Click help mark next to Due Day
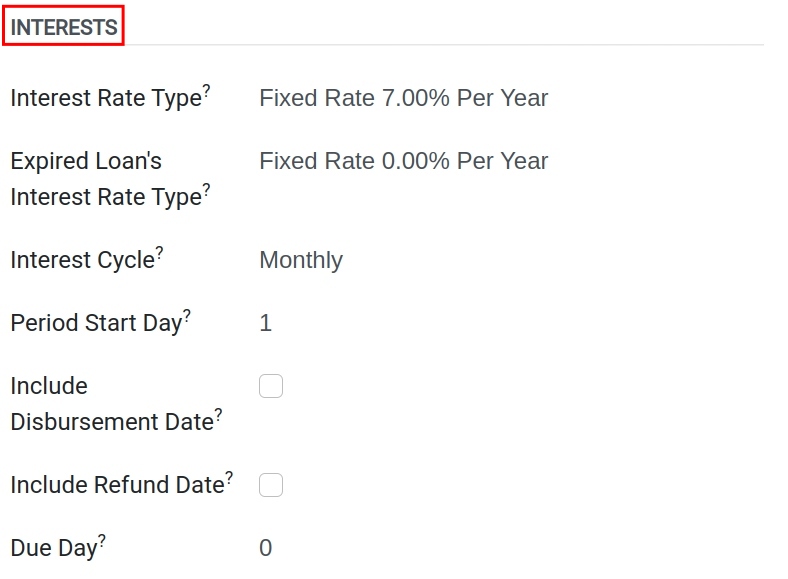Screen dimensions: 788x579 (x=102, y=540)
